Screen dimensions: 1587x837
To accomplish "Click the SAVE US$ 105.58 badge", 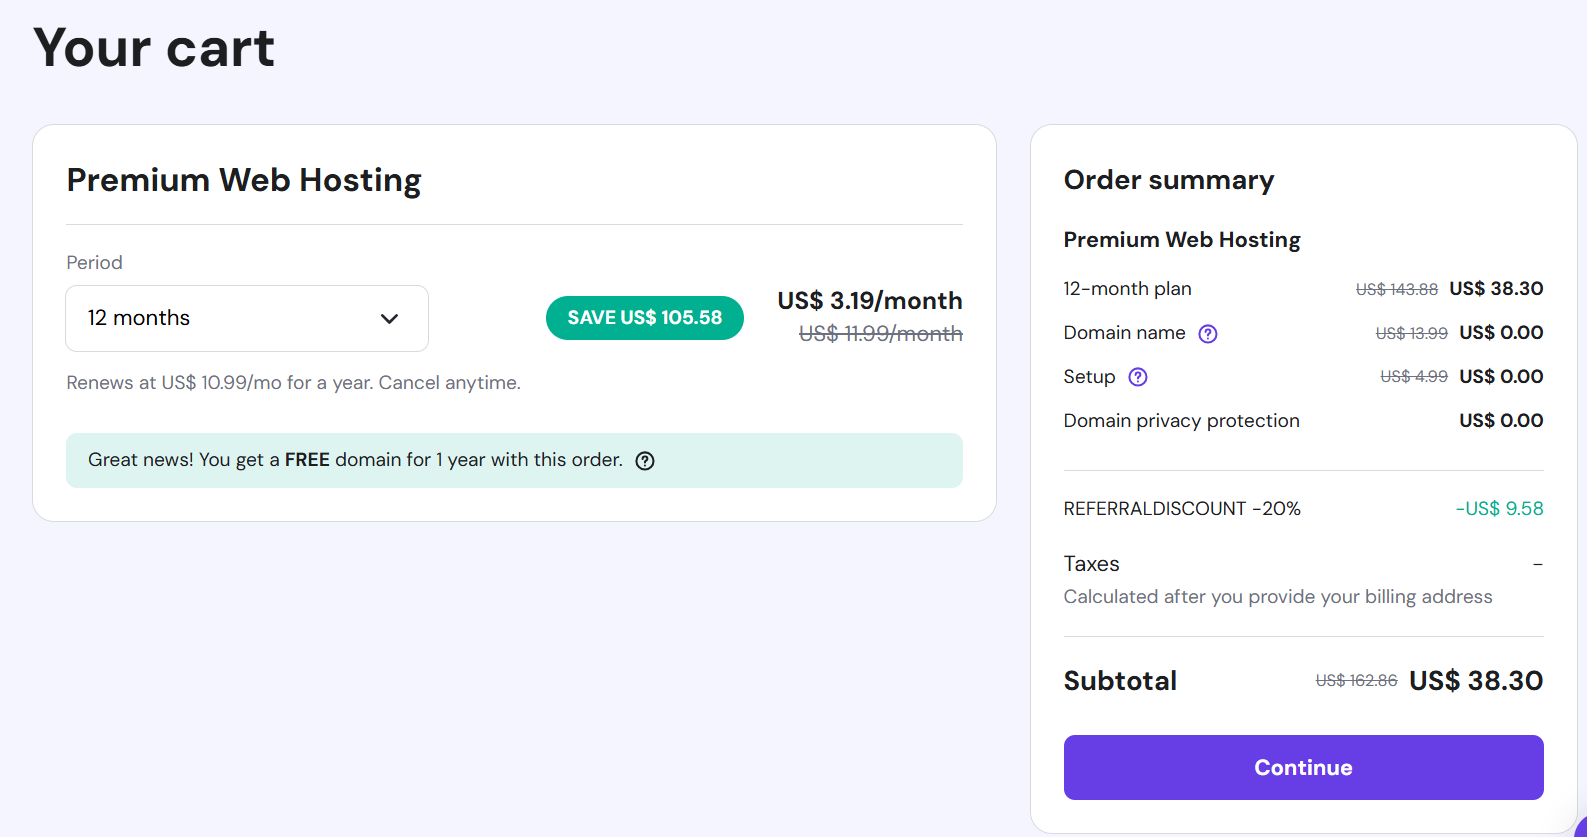I will coord(645,318).
